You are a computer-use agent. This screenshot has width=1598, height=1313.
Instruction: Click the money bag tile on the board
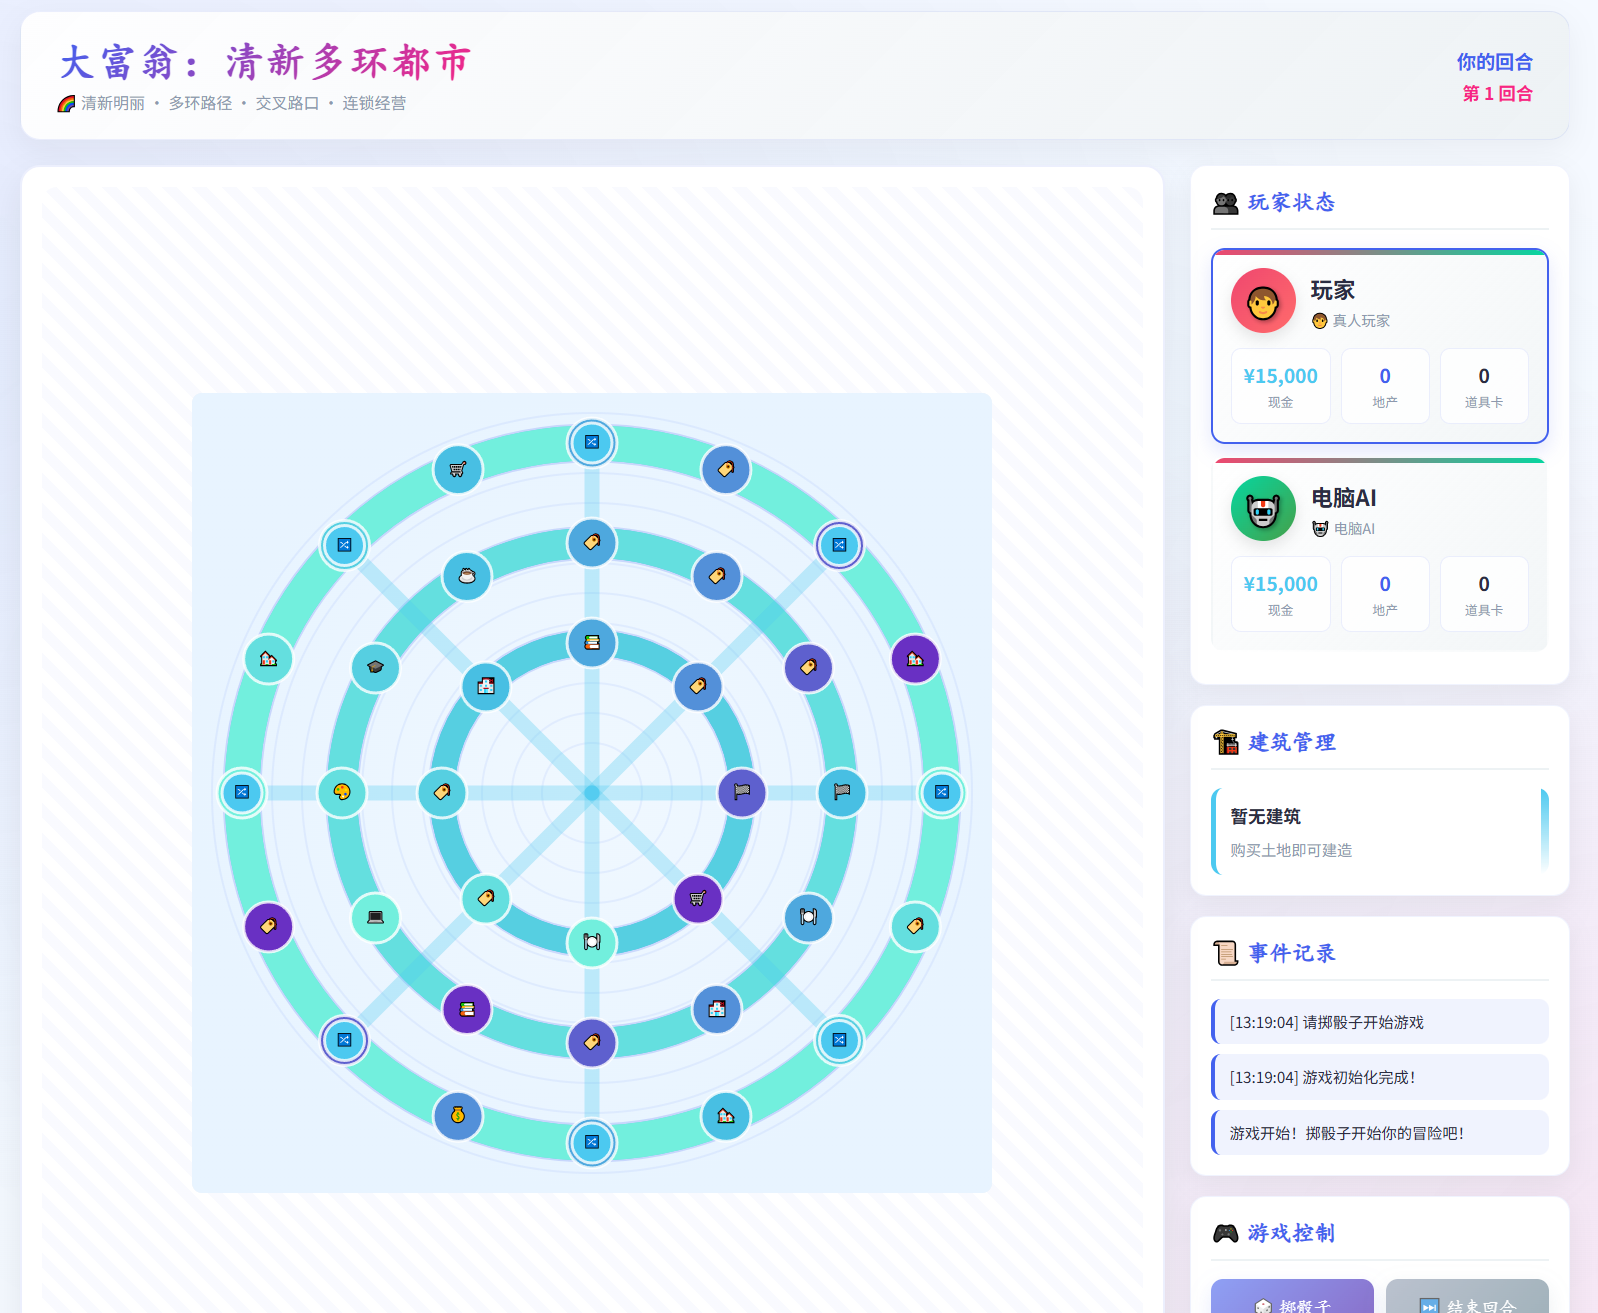pyautogui.click(x=458, y=1115)
